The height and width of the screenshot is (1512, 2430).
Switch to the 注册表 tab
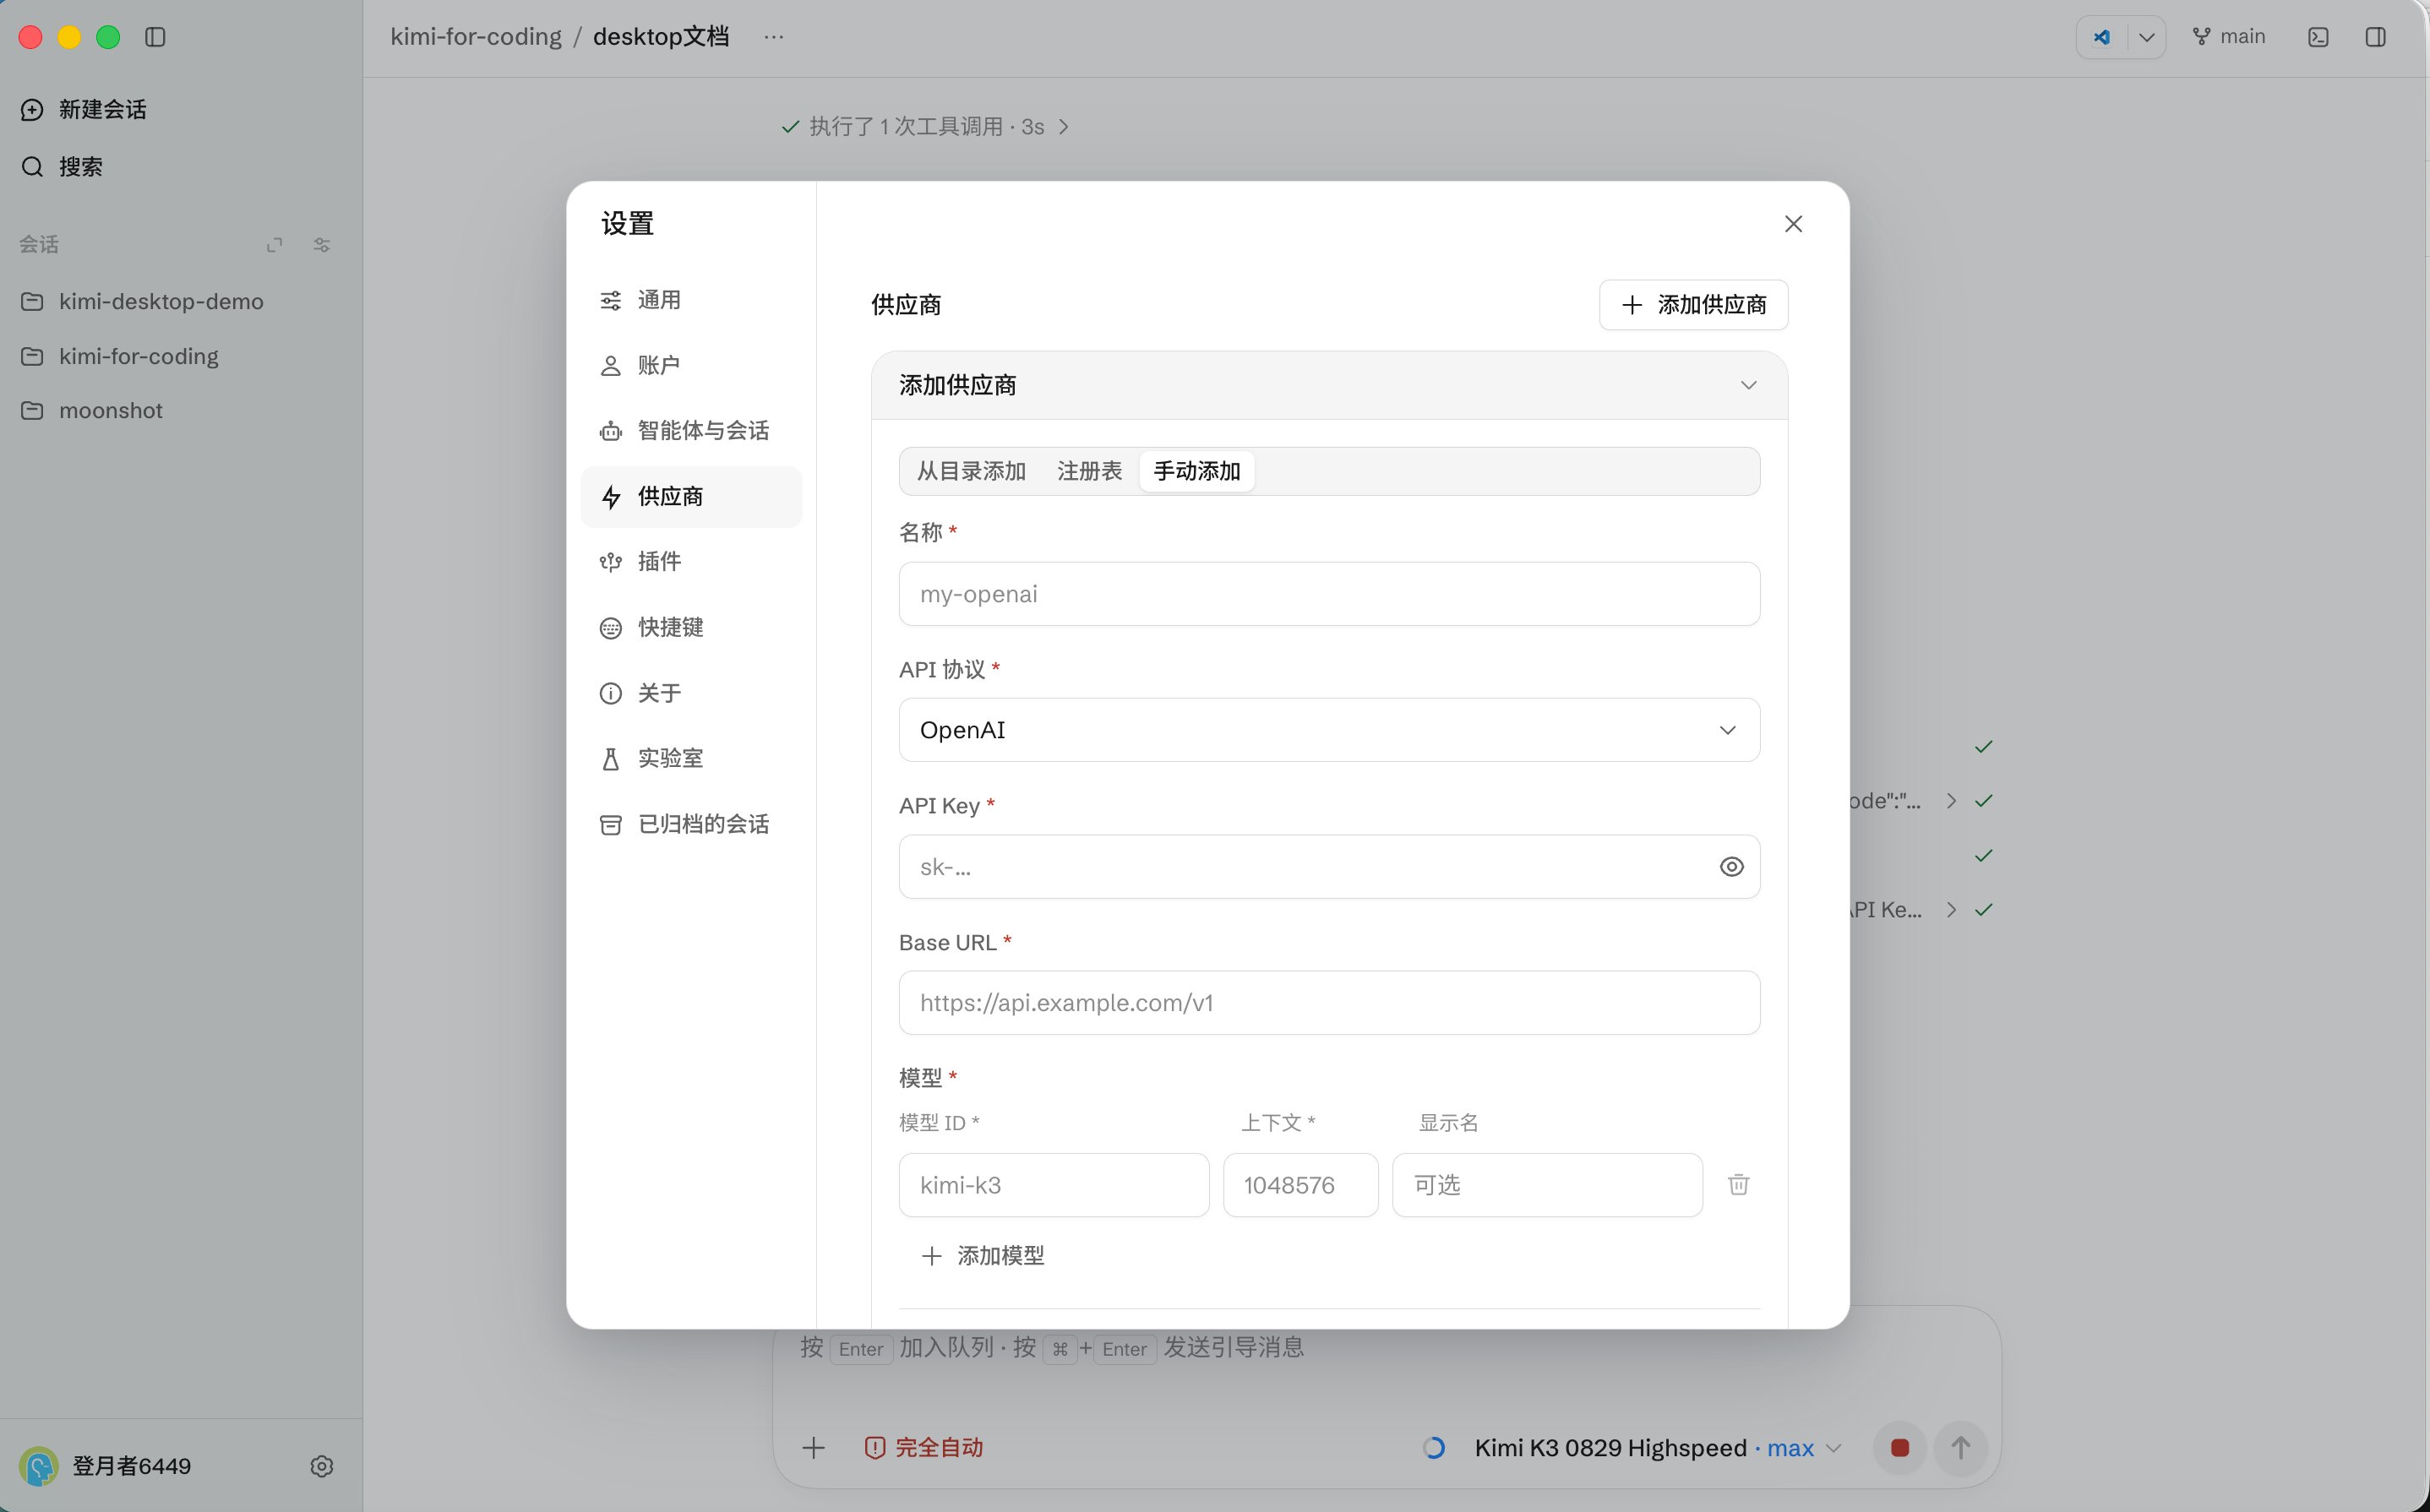tap(1089, 471)
